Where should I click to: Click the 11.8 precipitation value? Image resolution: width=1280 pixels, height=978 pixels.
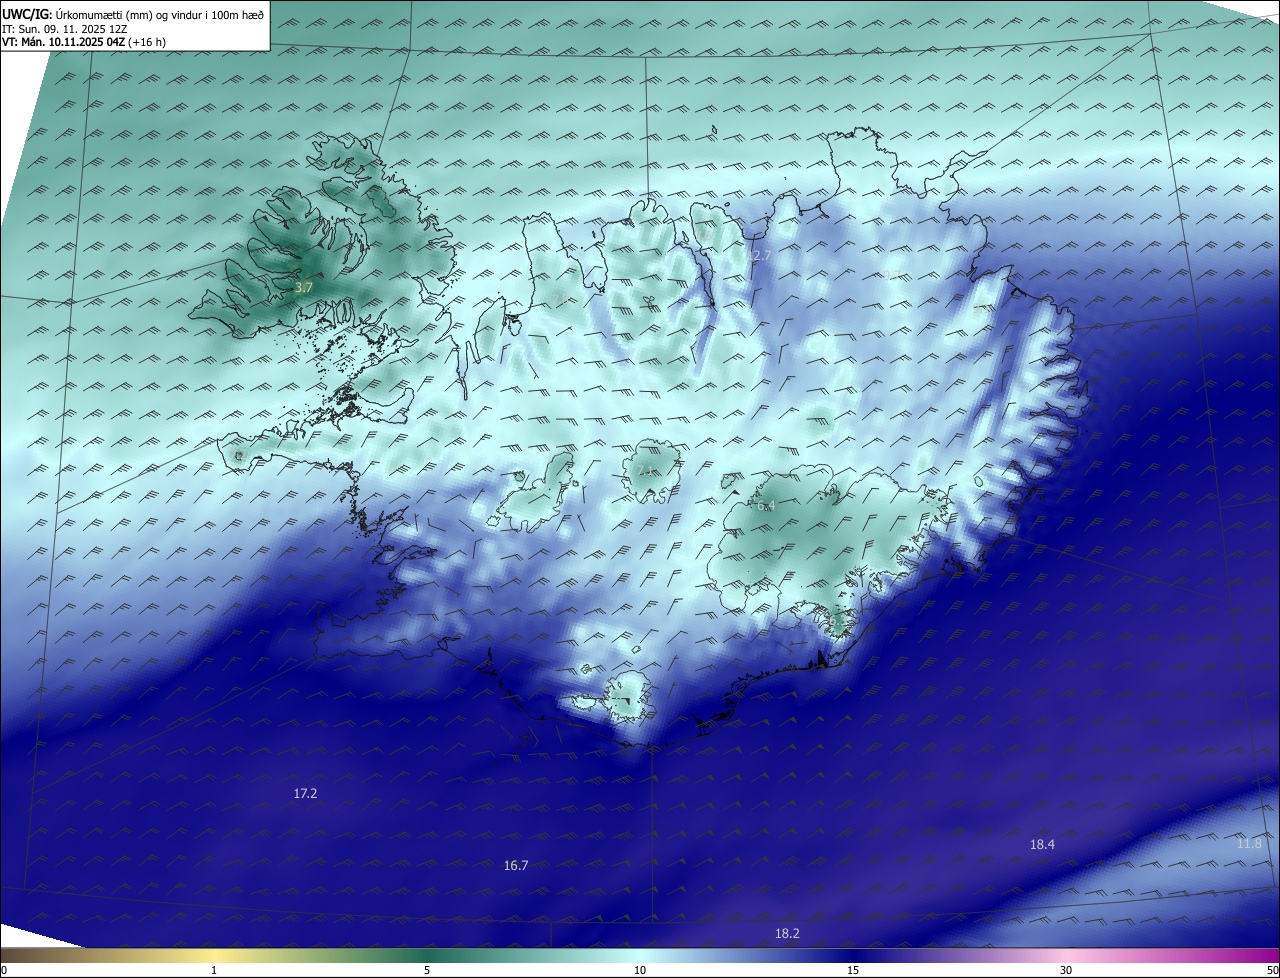pos(1249,844)
